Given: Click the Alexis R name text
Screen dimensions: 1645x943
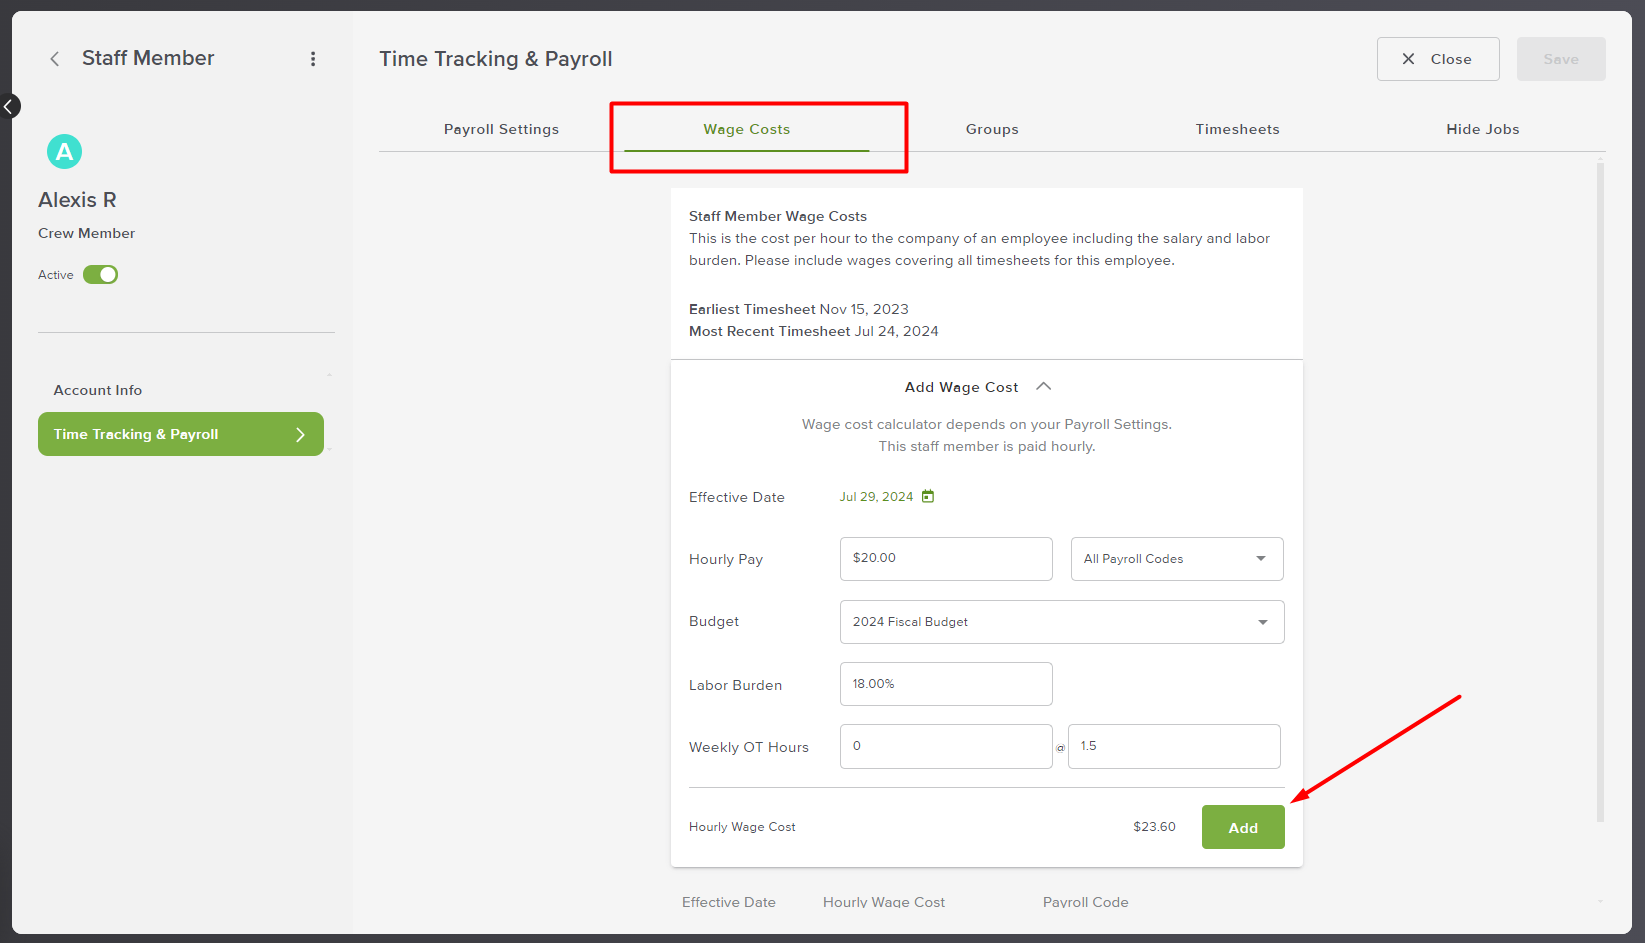Looking at the screenshot, I should click(77, 200).
